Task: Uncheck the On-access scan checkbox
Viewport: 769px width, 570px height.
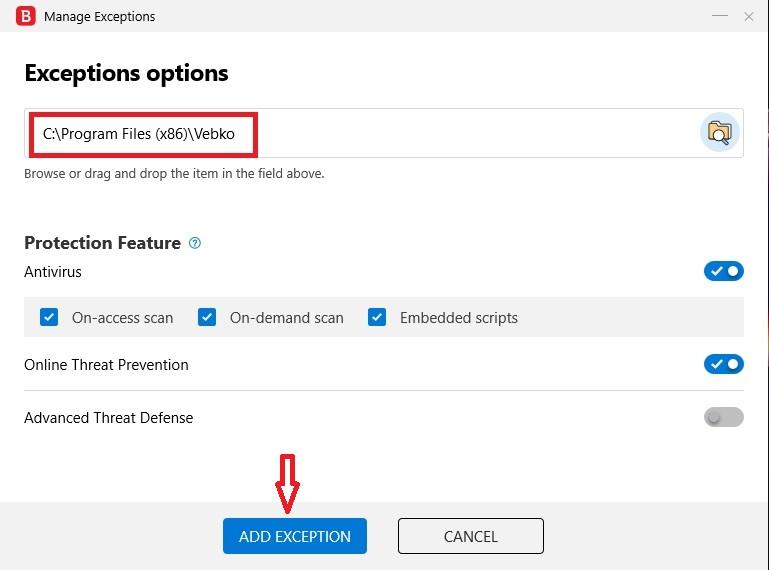Action: coord(49,317)
